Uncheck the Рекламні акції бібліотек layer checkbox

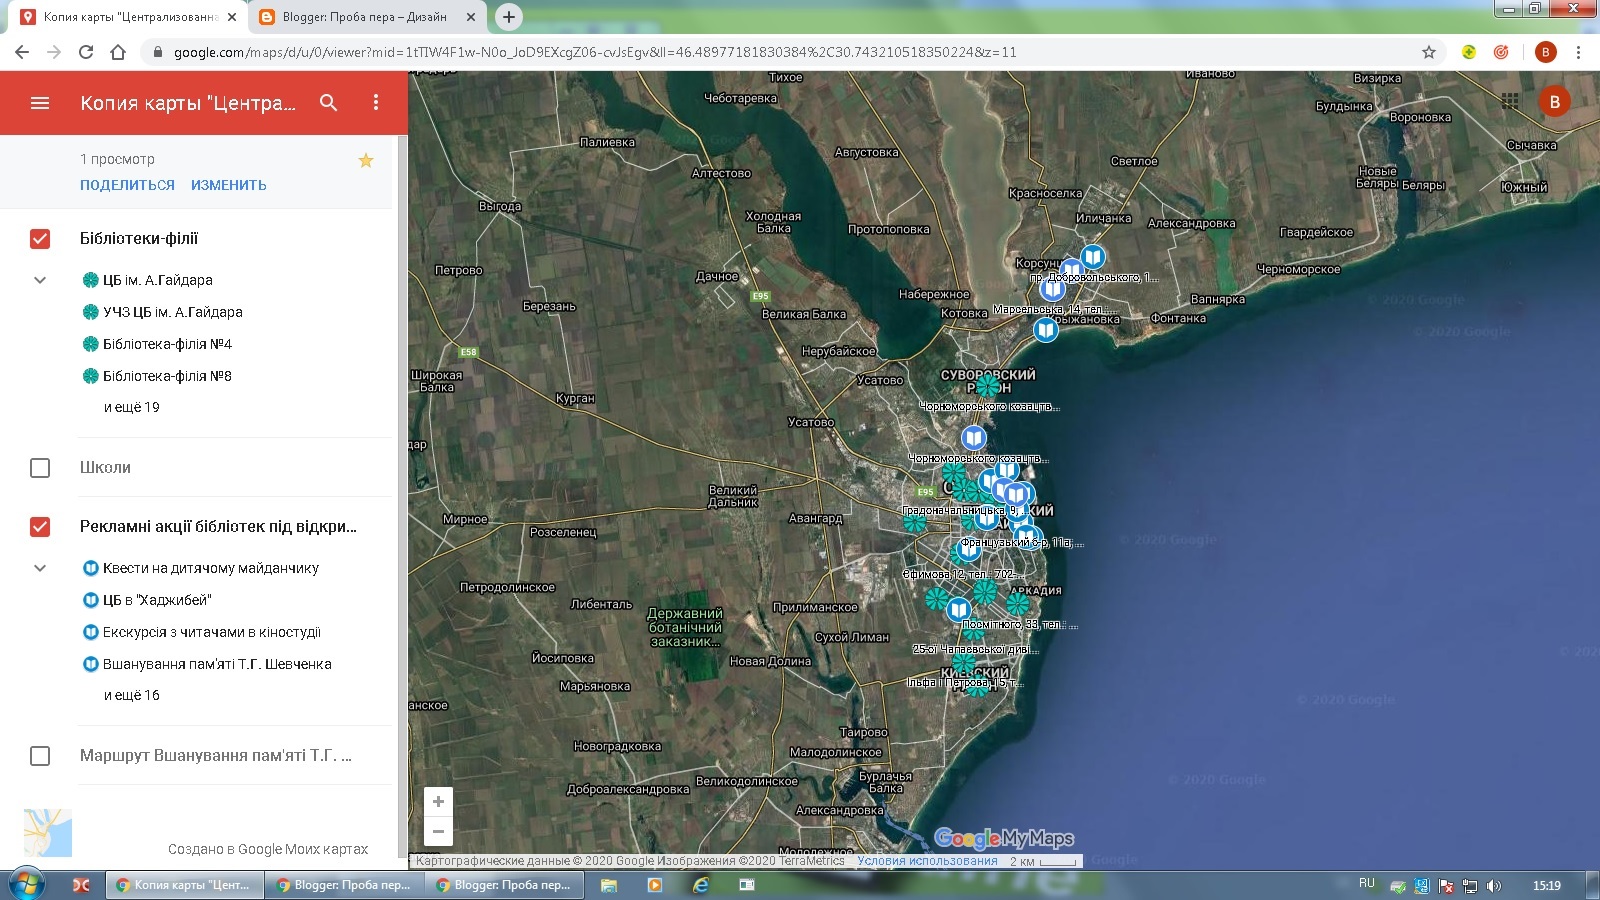(x=40, y=527)
